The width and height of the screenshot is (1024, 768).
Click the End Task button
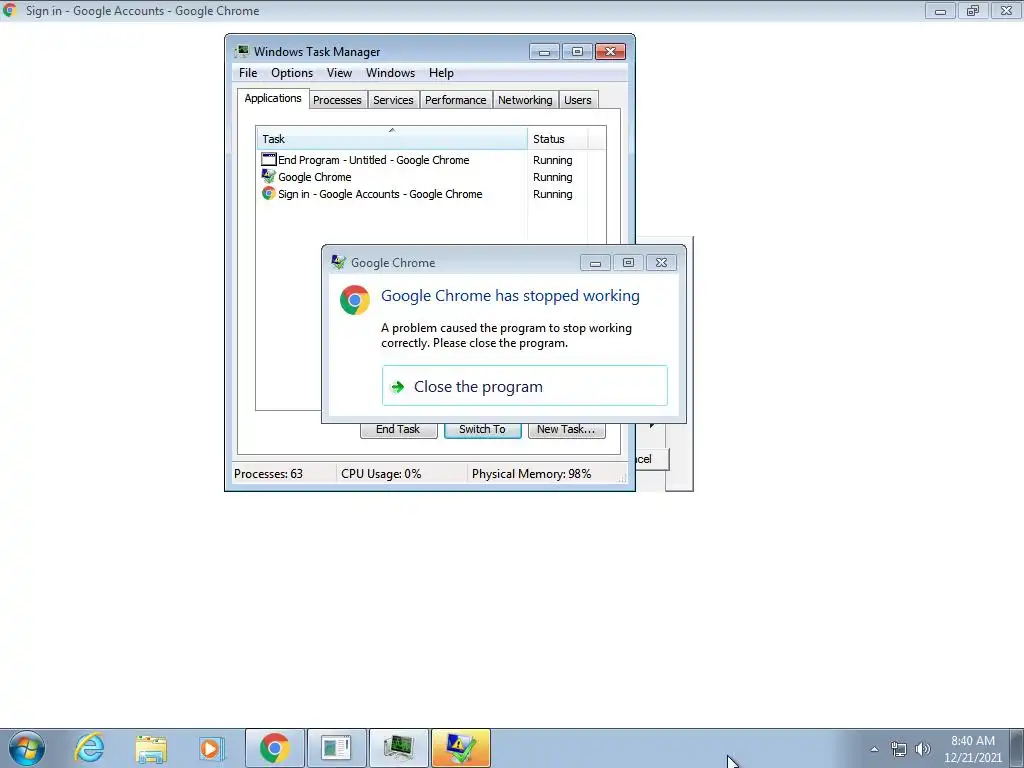[x=398, y=430]
